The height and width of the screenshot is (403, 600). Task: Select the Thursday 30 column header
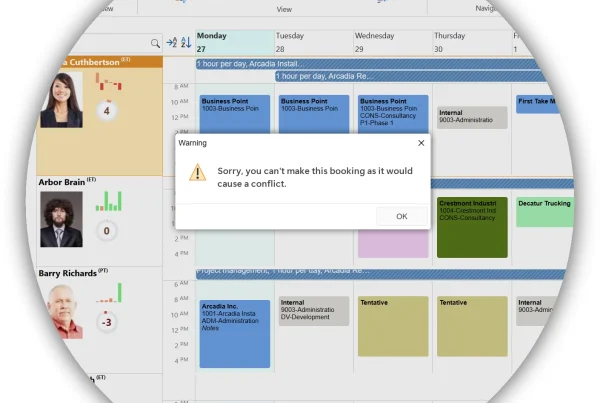pyautogui.click(x=472, y=42)
